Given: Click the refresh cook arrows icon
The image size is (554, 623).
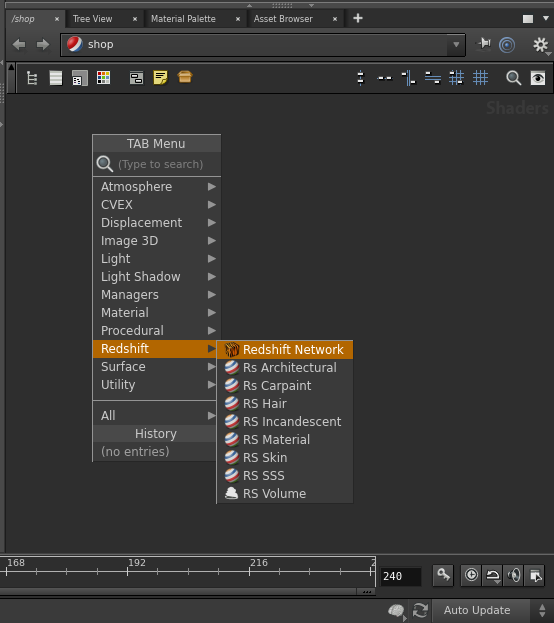Looking at the screenshot, I should point(420,610).
